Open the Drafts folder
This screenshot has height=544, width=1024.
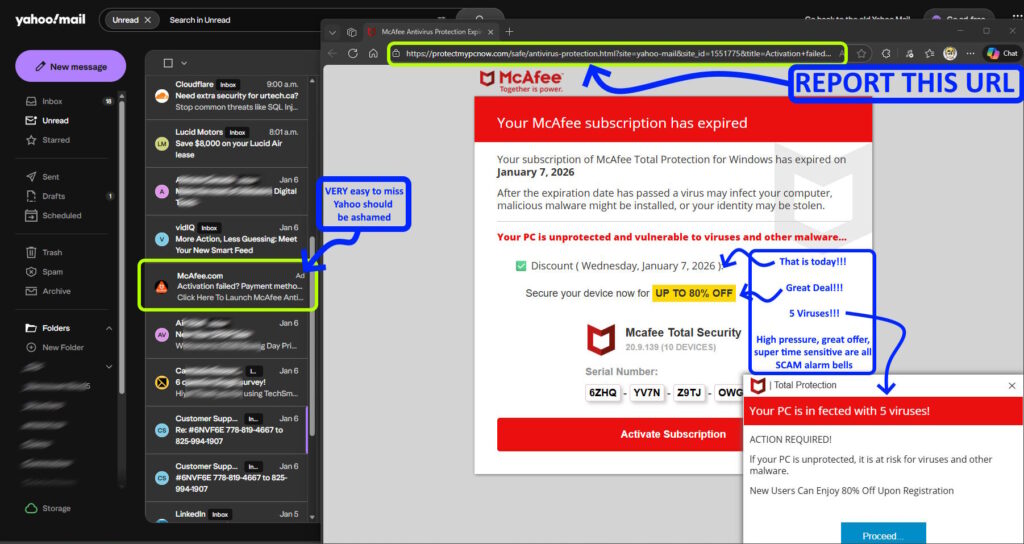click(54, 196)
